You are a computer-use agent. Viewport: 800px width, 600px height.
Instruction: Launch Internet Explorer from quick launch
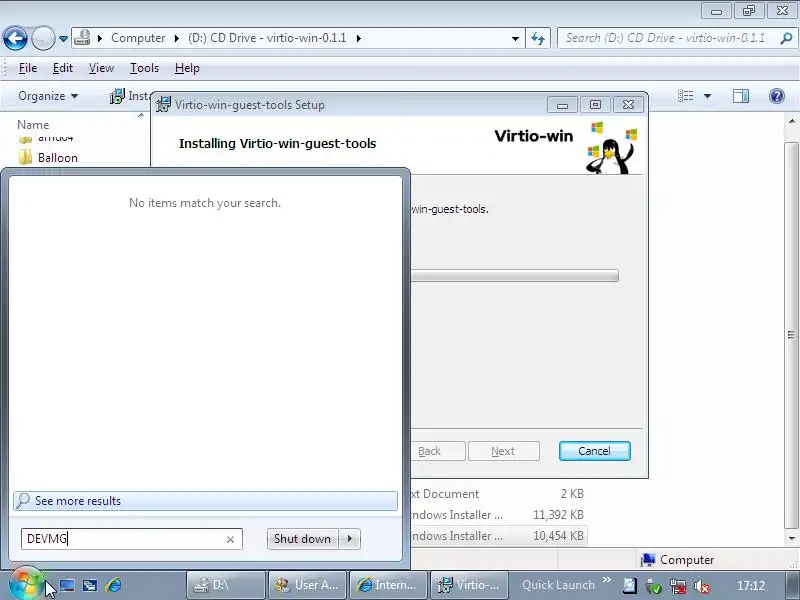click(113, 585)
